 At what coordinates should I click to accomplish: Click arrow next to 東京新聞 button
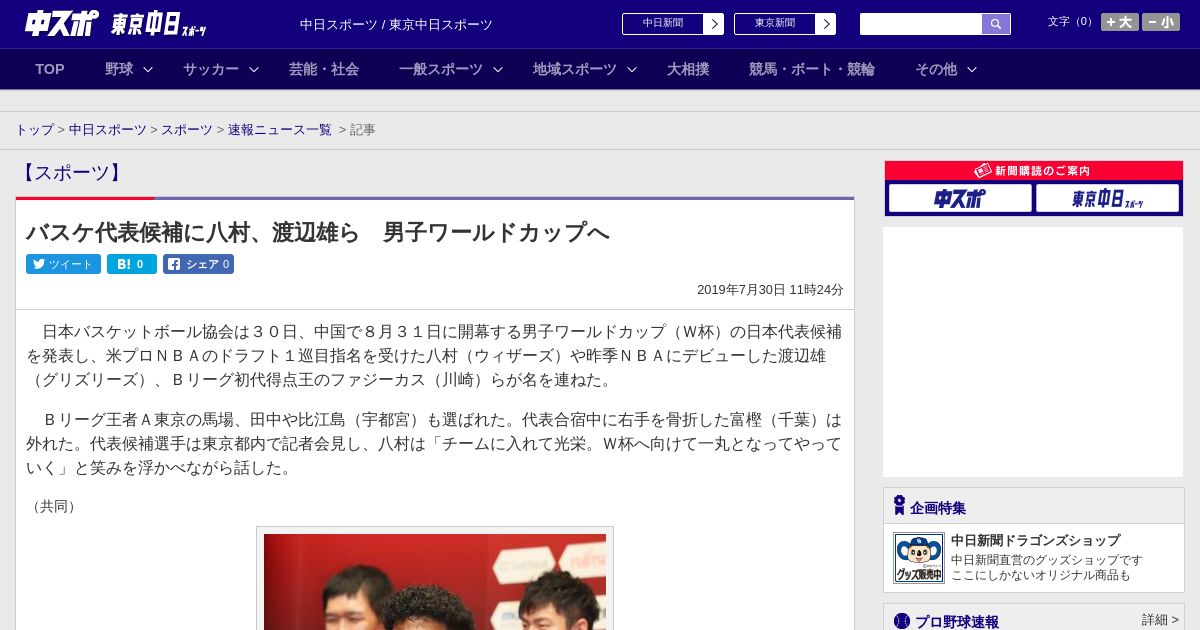coord(826,24)
